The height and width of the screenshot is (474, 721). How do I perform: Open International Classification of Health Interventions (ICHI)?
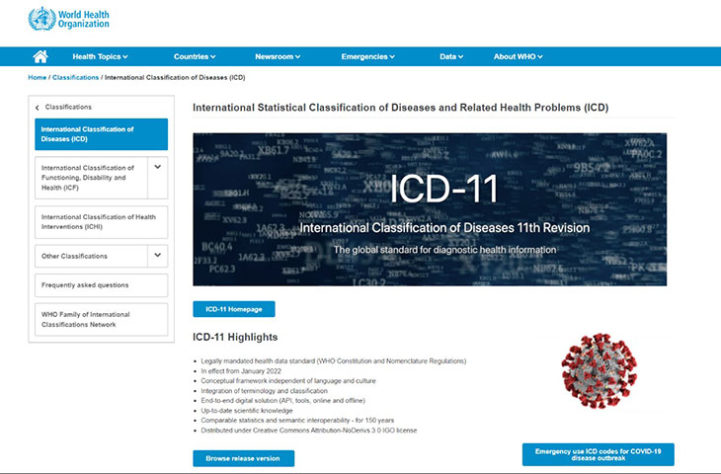(101, 222)
